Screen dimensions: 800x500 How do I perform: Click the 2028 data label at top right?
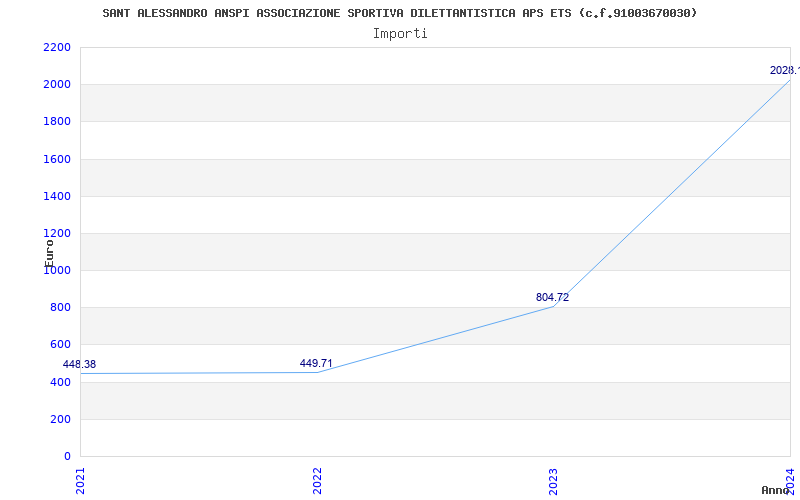coord(785,70)
